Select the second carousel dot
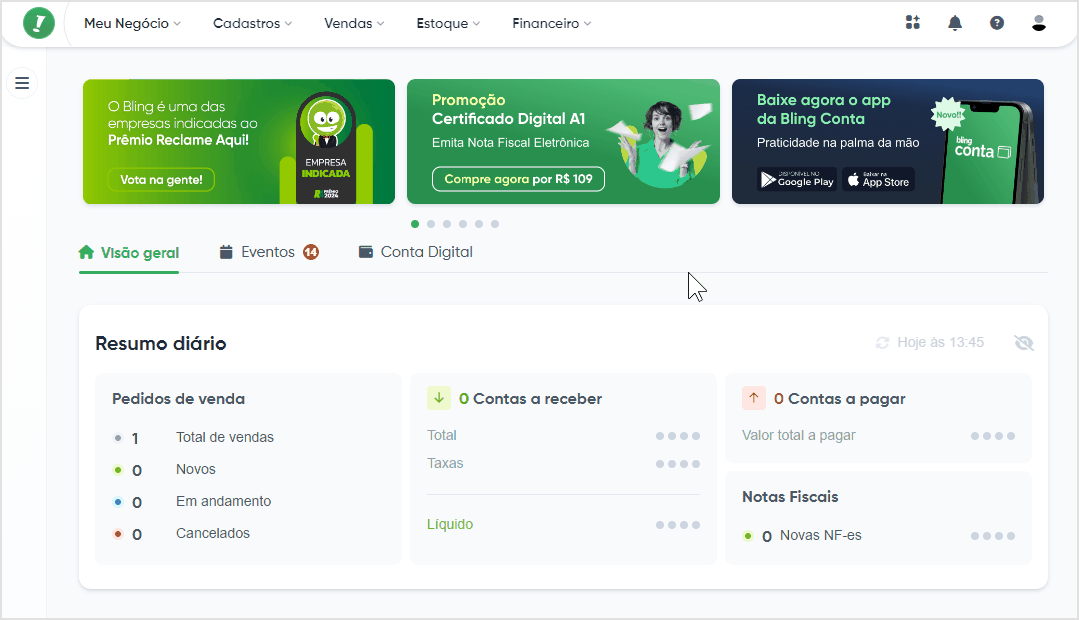Screen dimensions: 1079x620 click(431, 224)
